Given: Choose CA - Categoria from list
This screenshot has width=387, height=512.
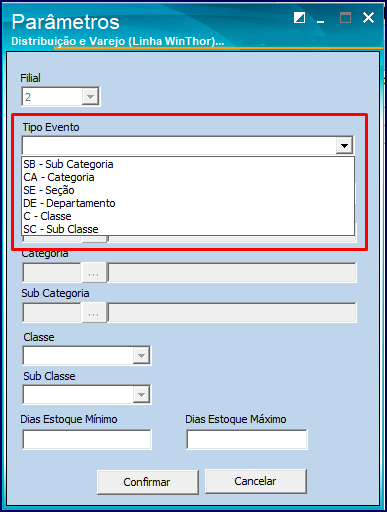Looking at the screenshot, I should pos(188,177).
